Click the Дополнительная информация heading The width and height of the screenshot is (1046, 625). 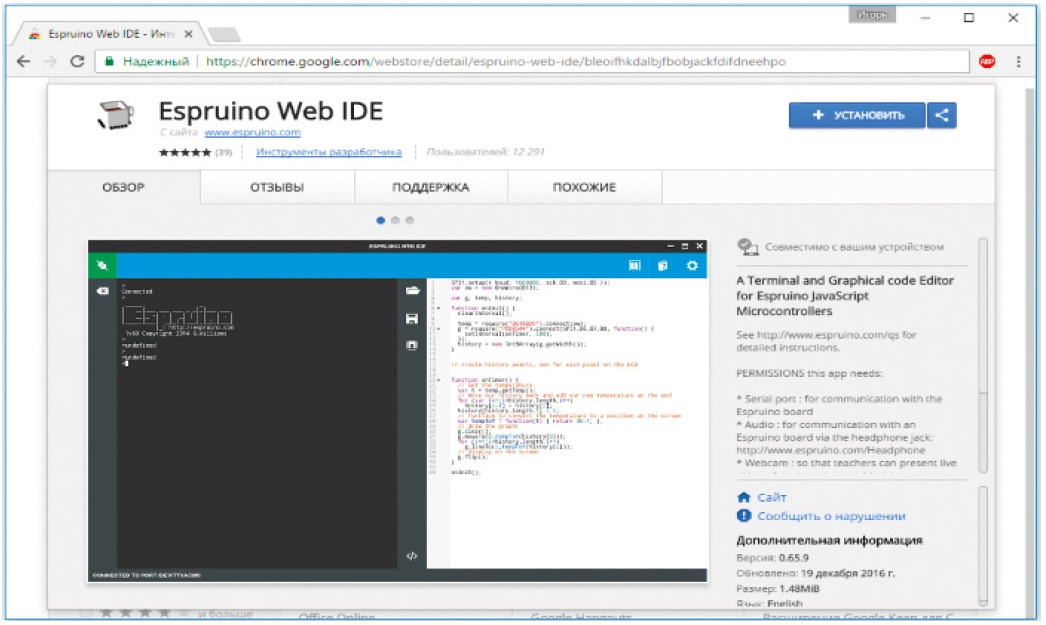(829, 540)
